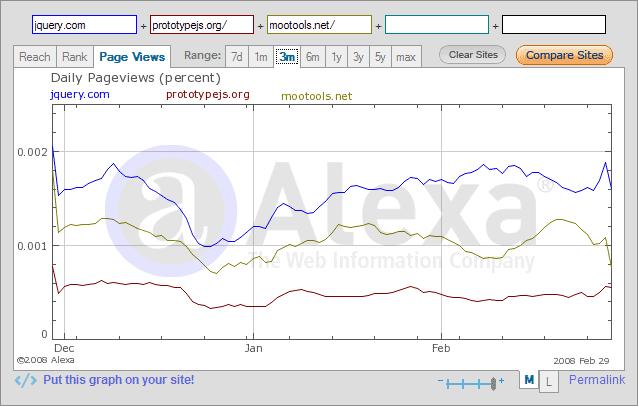
Task: Click the Feb label on the x-axis
Action: click(441, 348)
